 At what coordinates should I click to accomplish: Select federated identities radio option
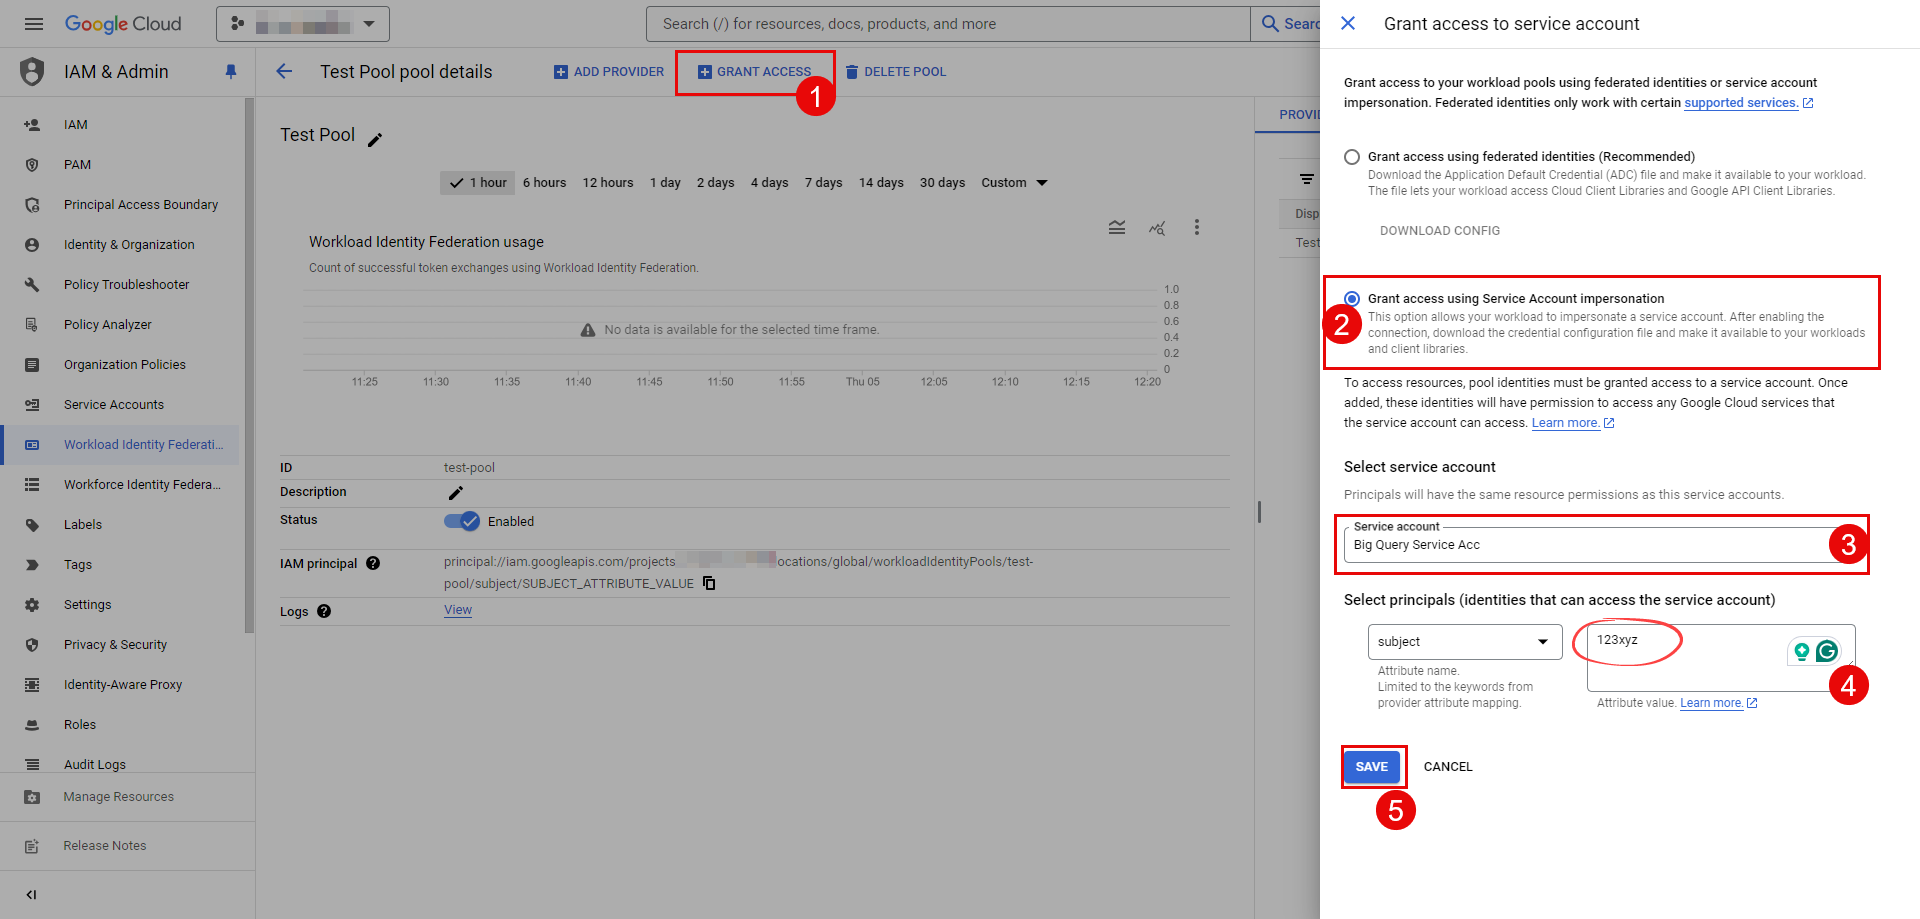point(1352,157)
